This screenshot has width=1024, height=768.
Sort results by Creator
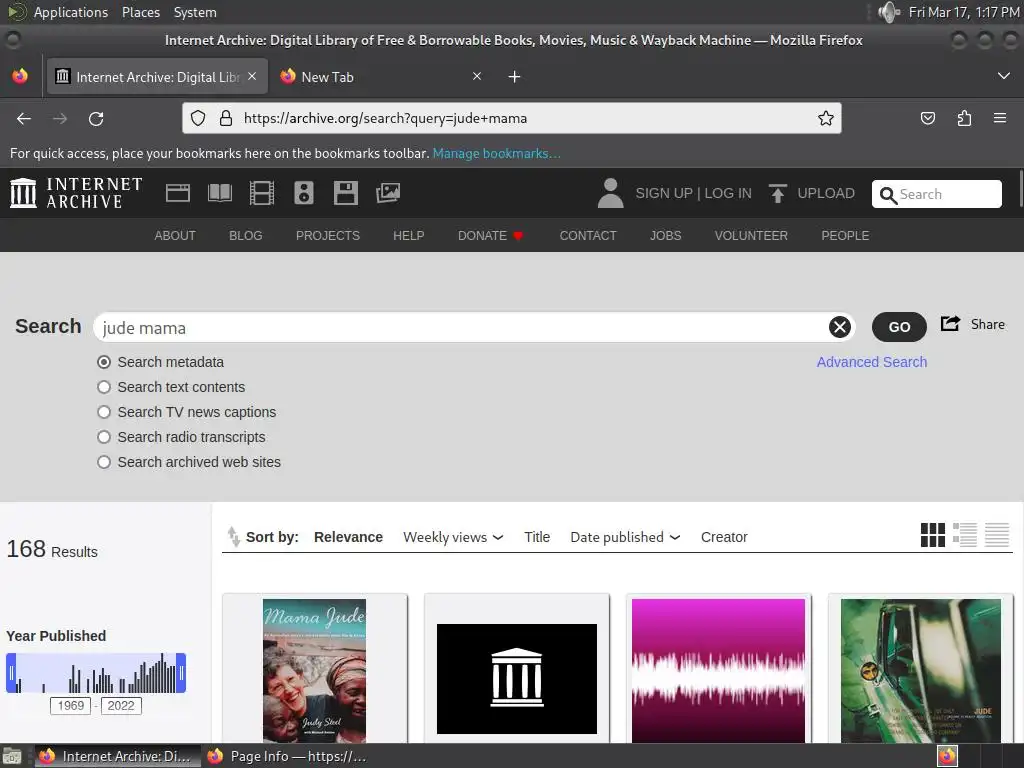(x=724, y=537)
